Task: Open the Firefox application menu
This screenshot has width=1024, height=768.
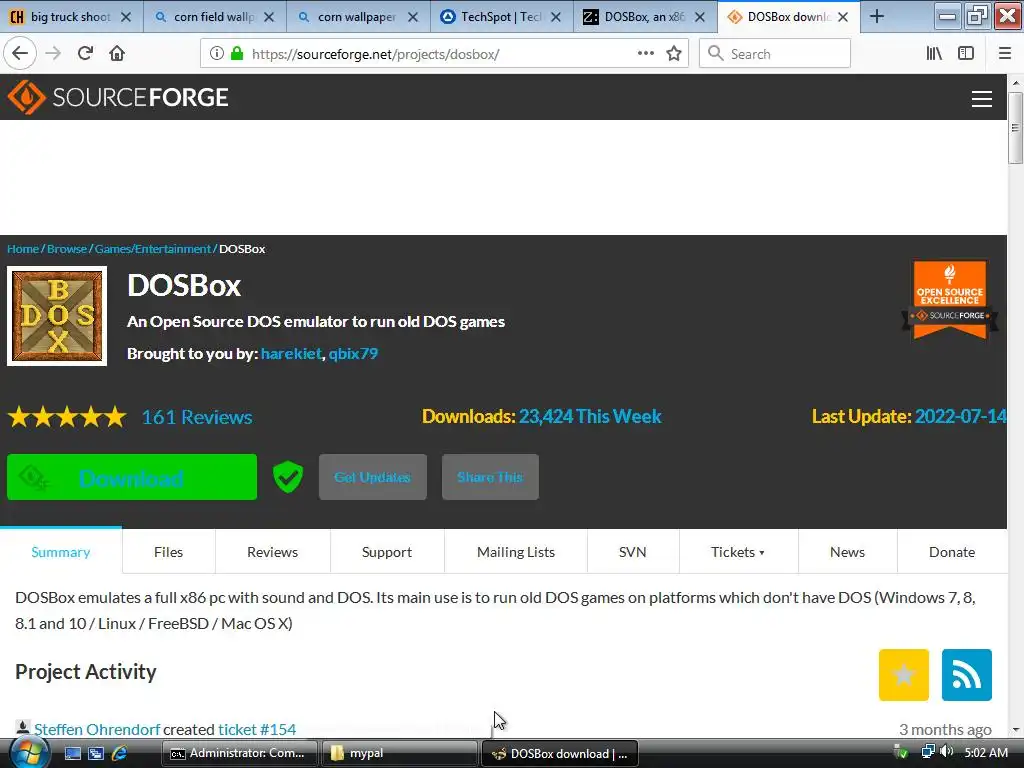Action: tap(1005, 54)
